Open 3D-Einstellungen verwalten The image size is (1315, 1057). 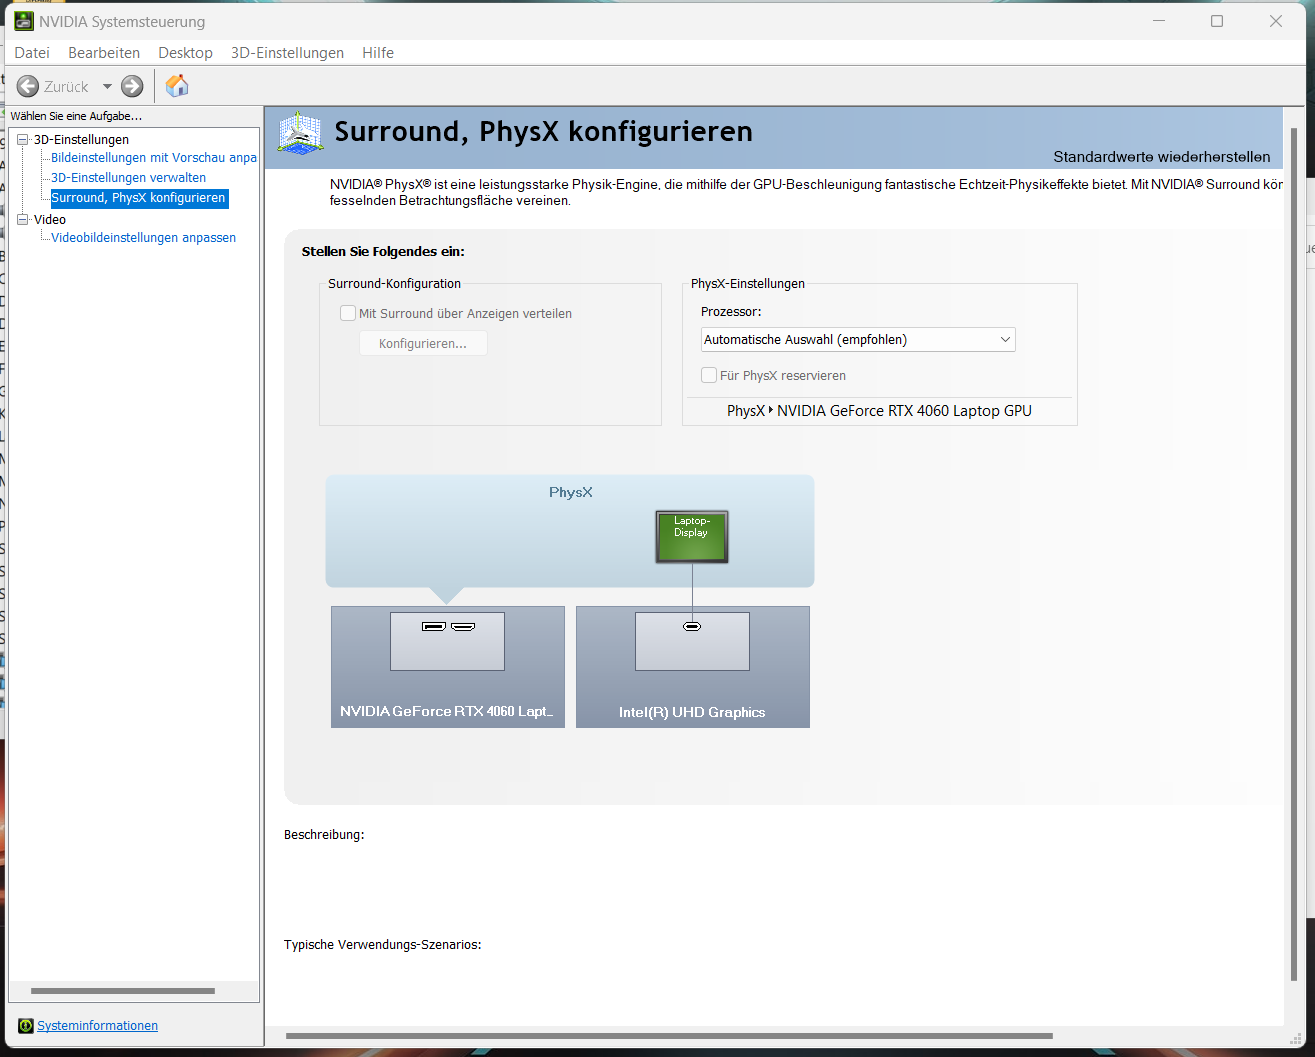click(x=128, y=178)
